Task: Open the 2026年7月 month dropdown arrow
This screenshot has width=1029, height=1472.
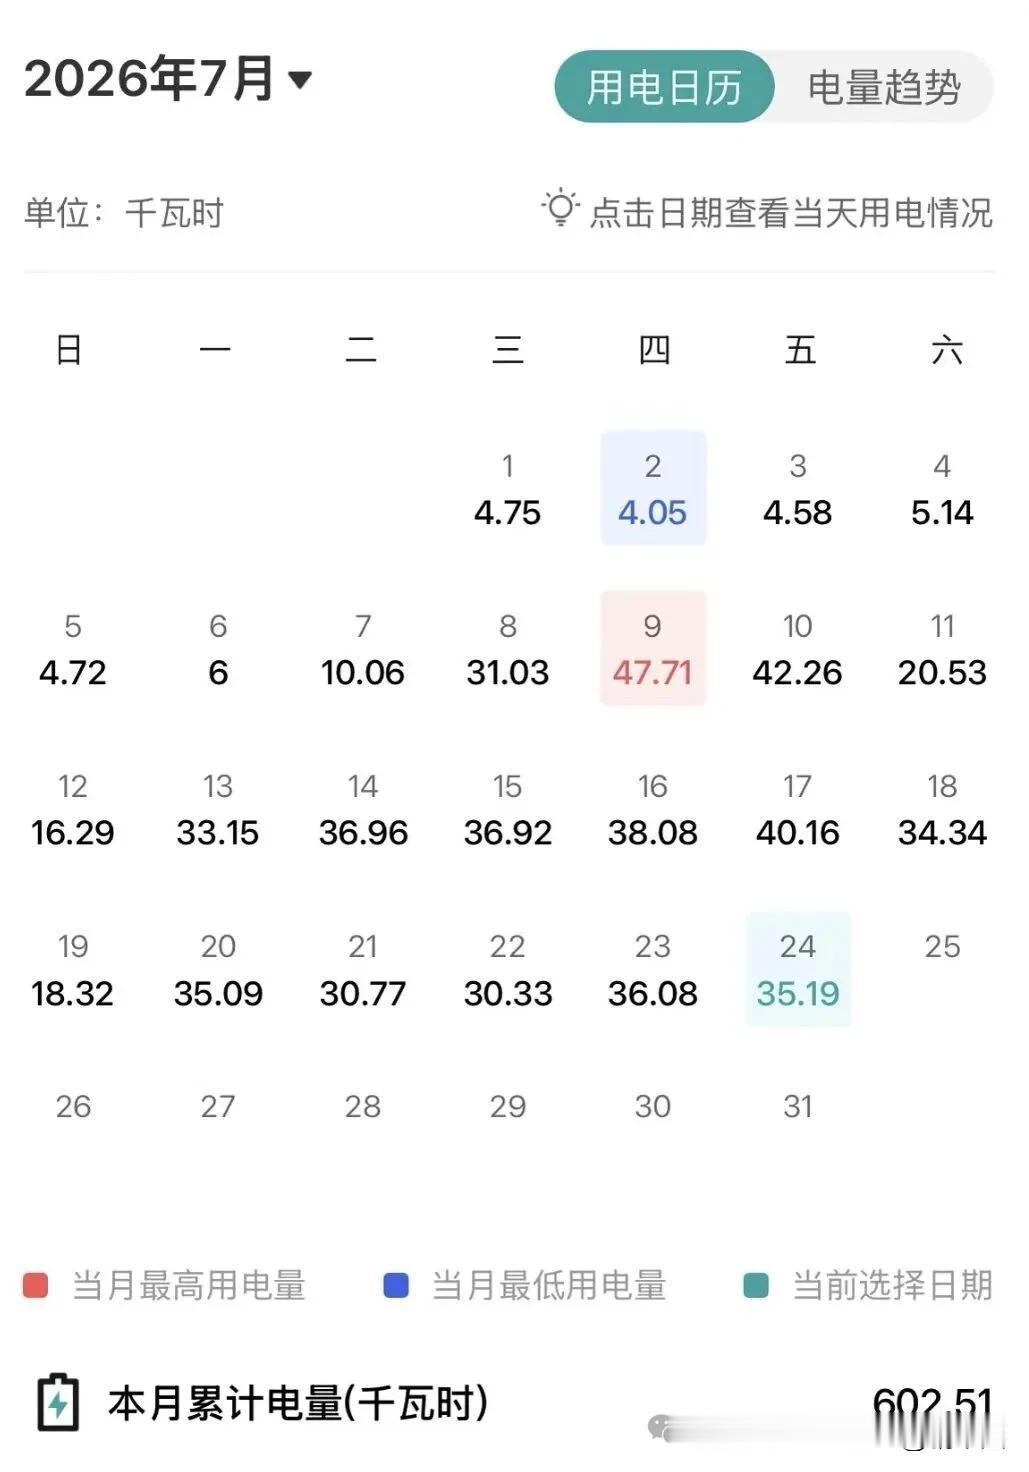Action: [x=299, y=79]
